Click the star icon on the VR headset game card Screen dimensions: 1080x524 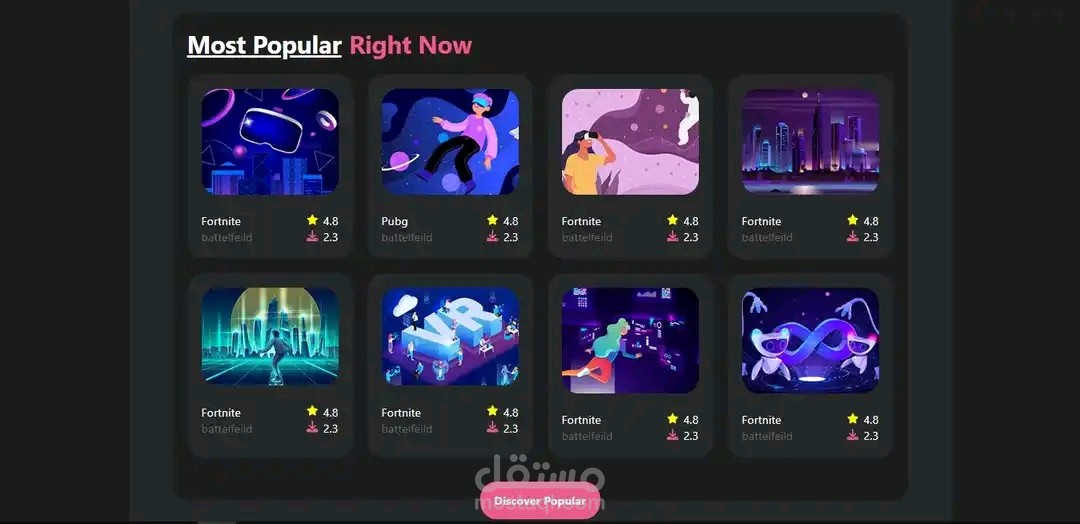[x=312, y=220]
